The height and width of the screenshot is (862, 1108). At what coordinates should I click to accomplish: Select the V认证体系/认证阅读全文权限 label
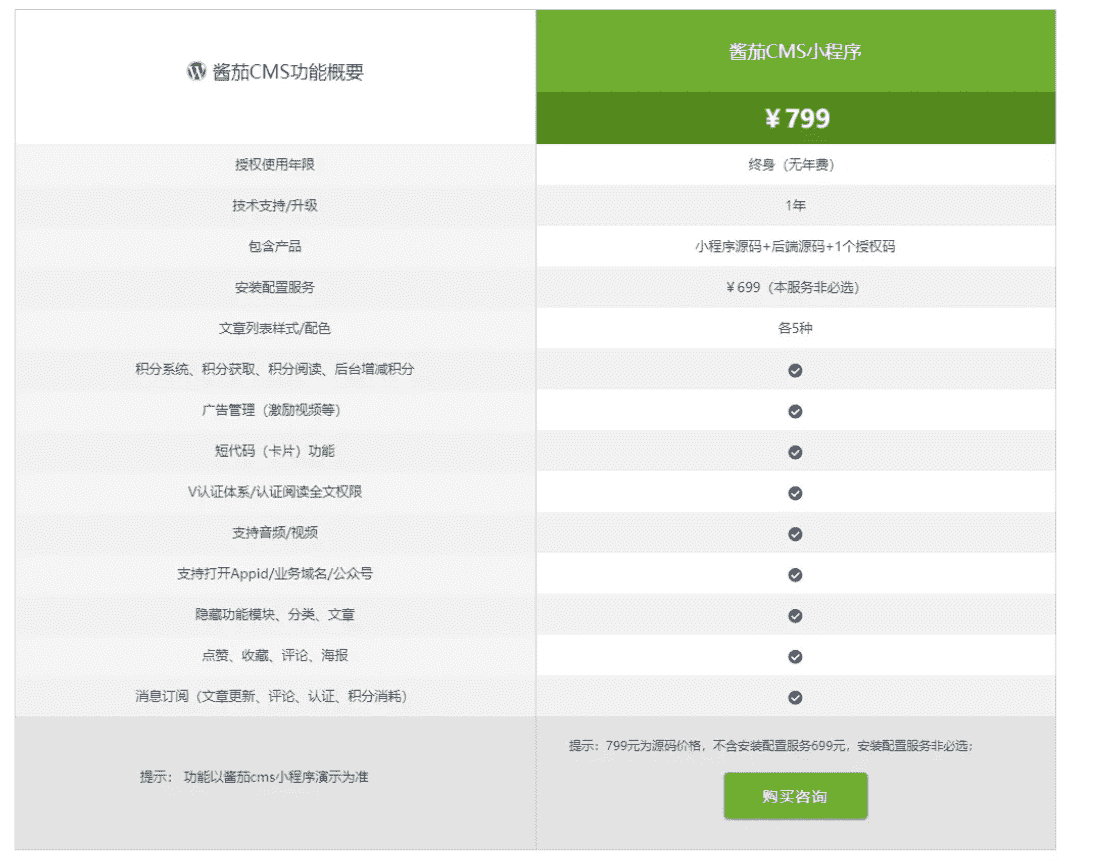tap(275, 492)
